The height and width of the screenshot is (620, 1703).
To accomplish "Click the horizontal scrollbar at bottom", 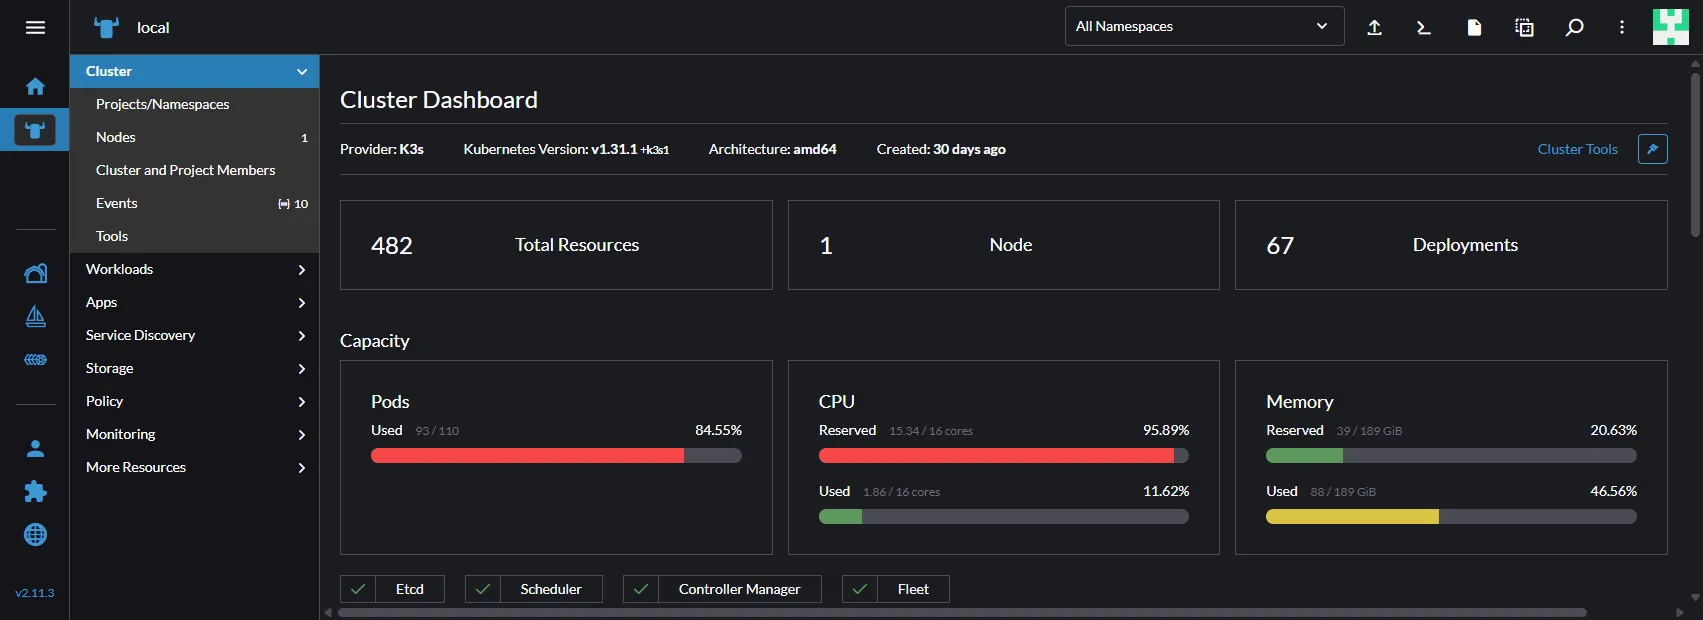I will [962, 612].
